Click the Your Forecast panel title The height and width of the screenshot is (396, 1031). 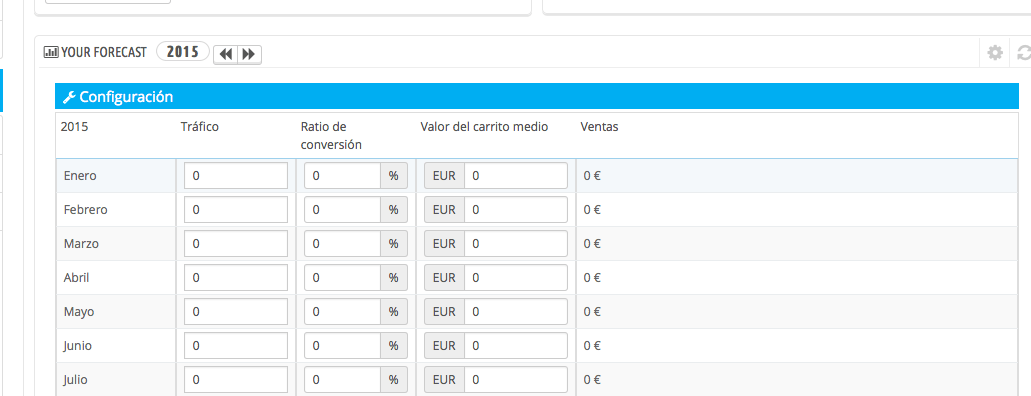pyautogui.click(x=104, y=53)
